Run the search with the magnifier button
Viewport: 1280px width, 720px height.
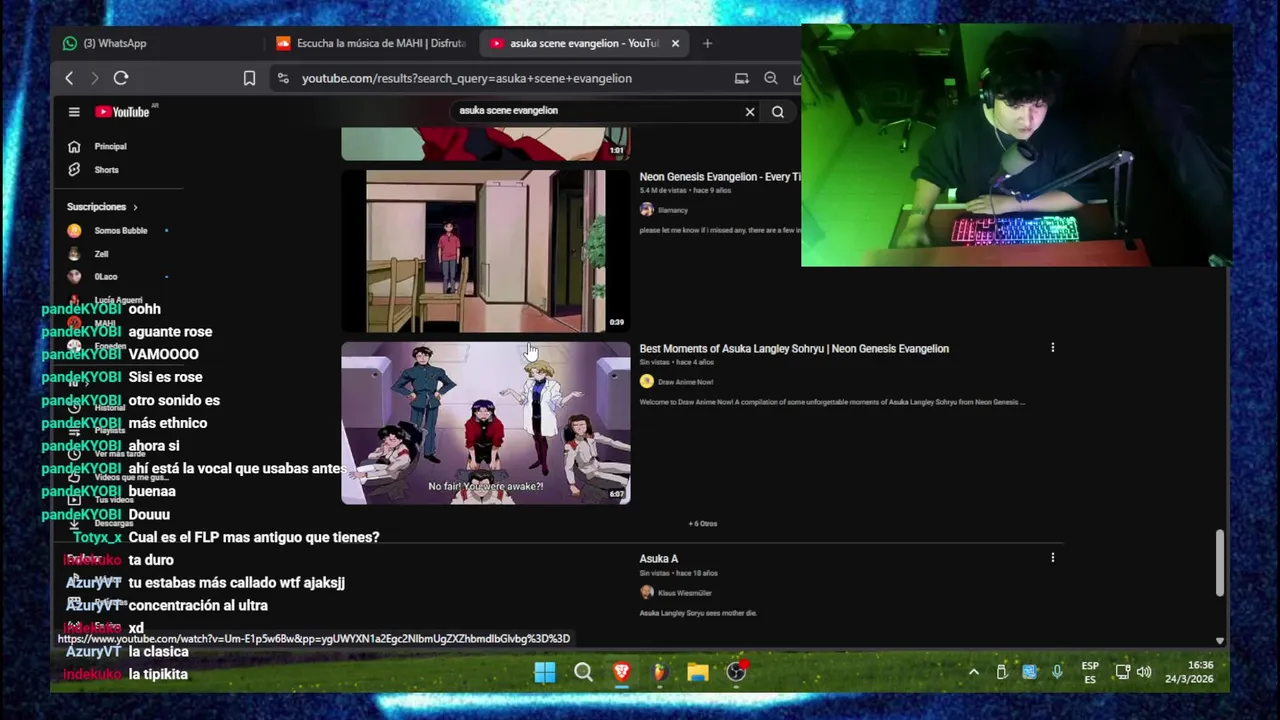[778, 112]
